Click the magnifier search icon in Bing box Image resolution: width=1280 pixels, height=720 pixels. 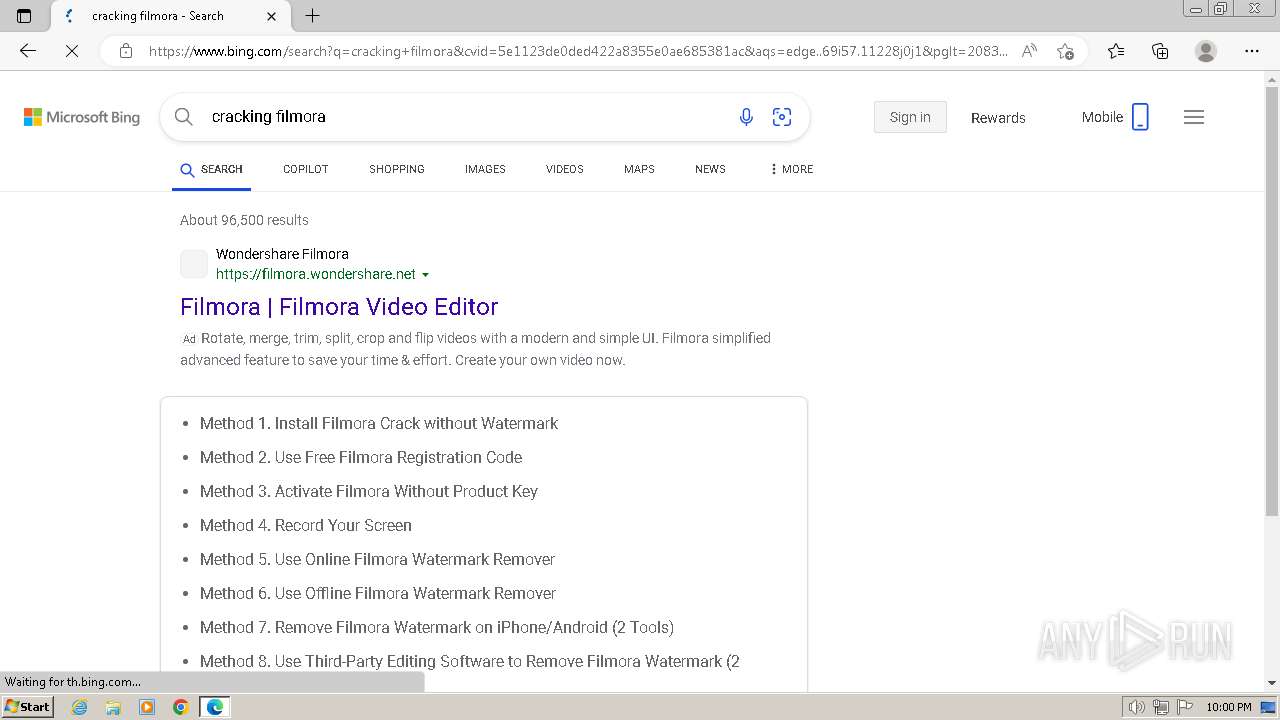[x=184, y=117]
